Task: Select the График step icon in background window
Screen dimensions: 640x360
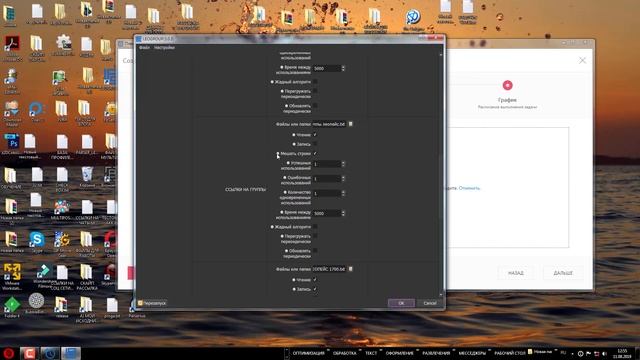Action: [x=507, y=85]
